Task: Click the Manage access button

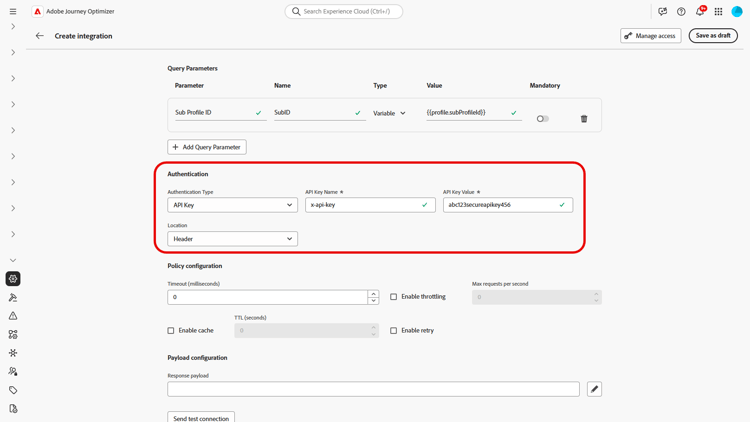Action: (x=650, y=36)
